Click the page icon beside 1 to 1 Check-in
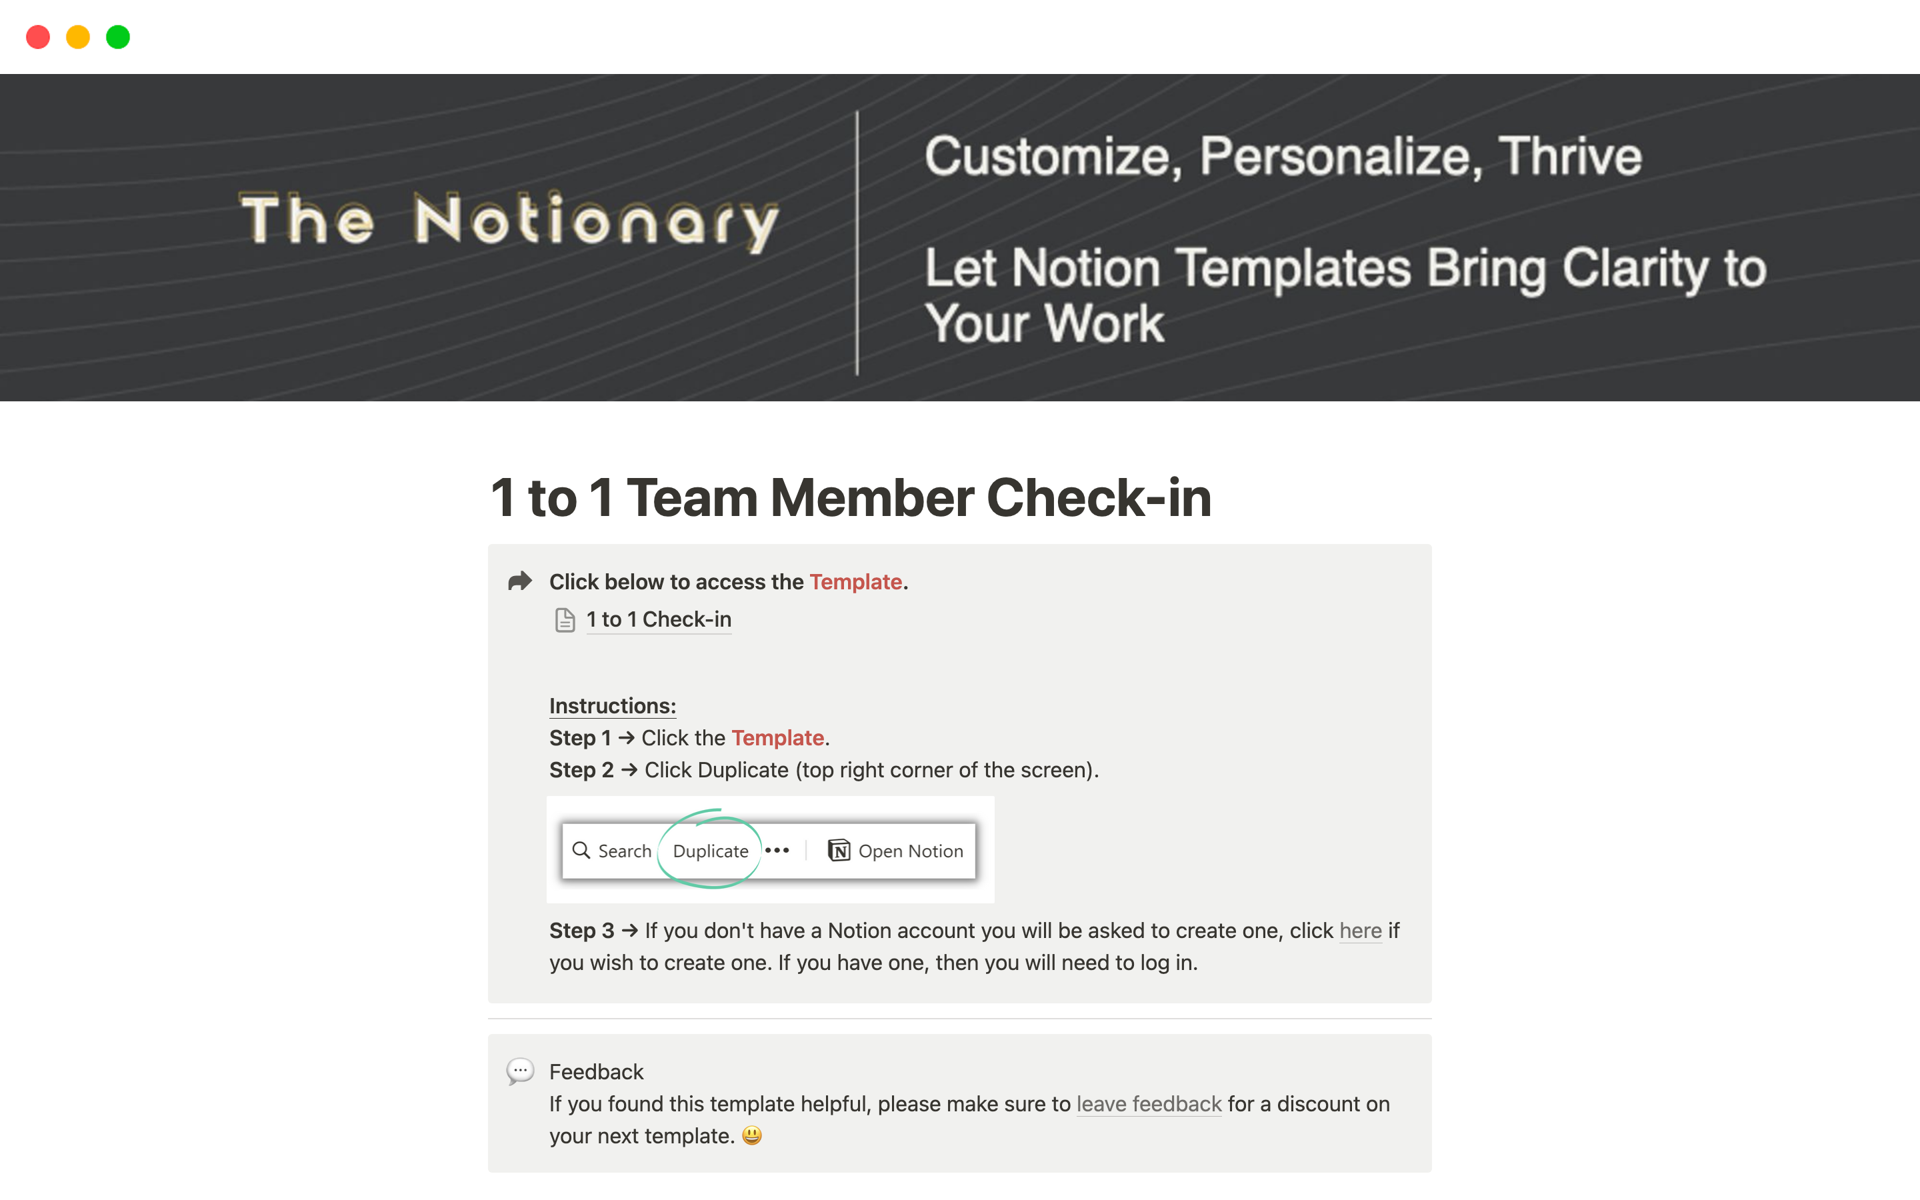 [x=565, y=620]
